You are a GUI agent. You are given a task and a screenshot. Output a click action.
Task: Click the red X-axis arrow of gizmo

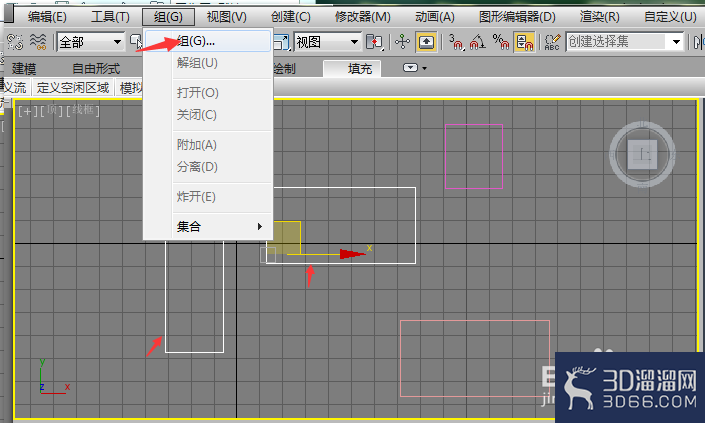click(352, 254)
